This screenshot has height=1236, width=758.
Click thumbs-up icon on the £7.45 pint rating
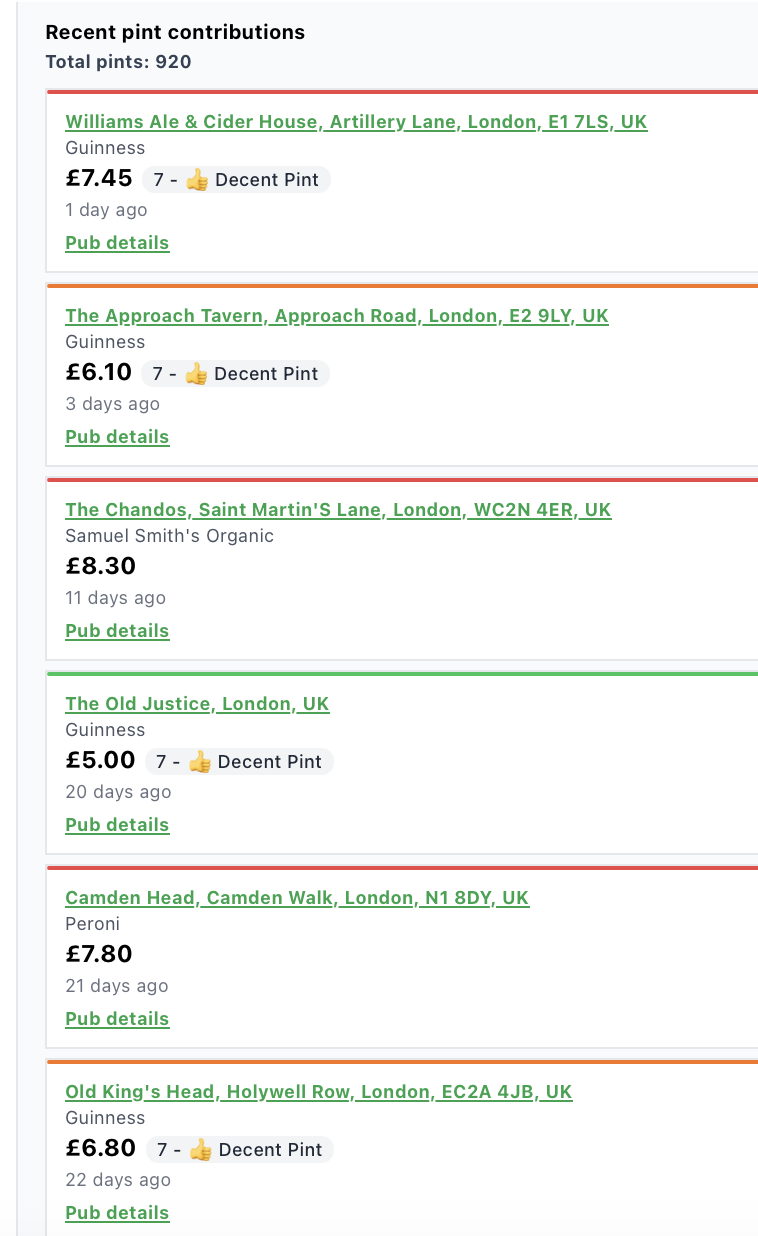(x=197, y=180)
